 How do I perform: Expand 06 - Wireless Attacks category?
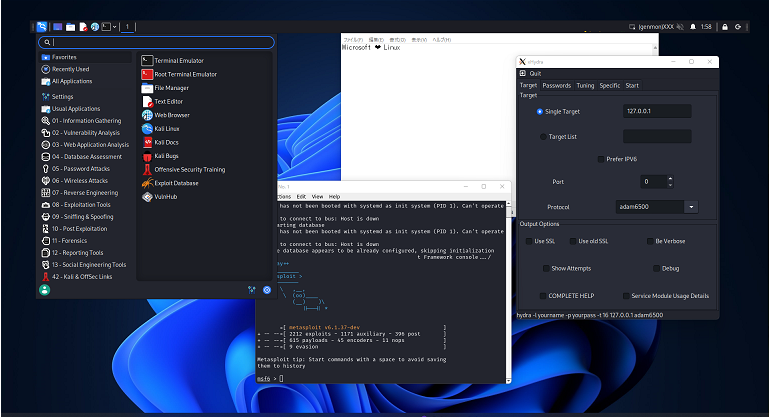point(86,181)
